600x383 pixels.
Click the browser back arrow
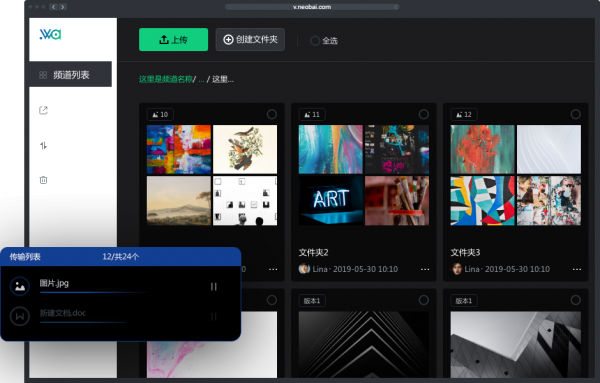coord(54,7)
